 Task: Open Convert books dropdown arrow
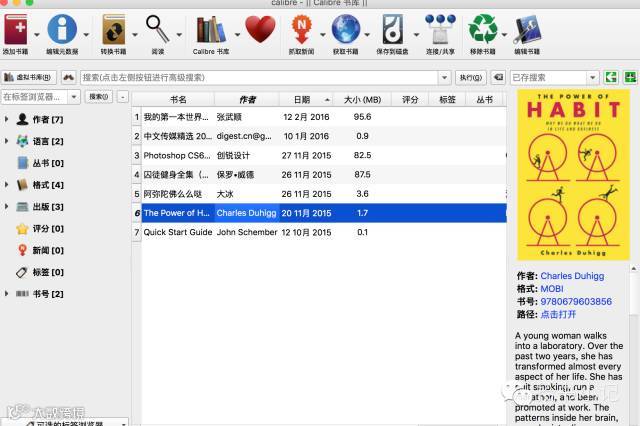(x=135, y=35)
